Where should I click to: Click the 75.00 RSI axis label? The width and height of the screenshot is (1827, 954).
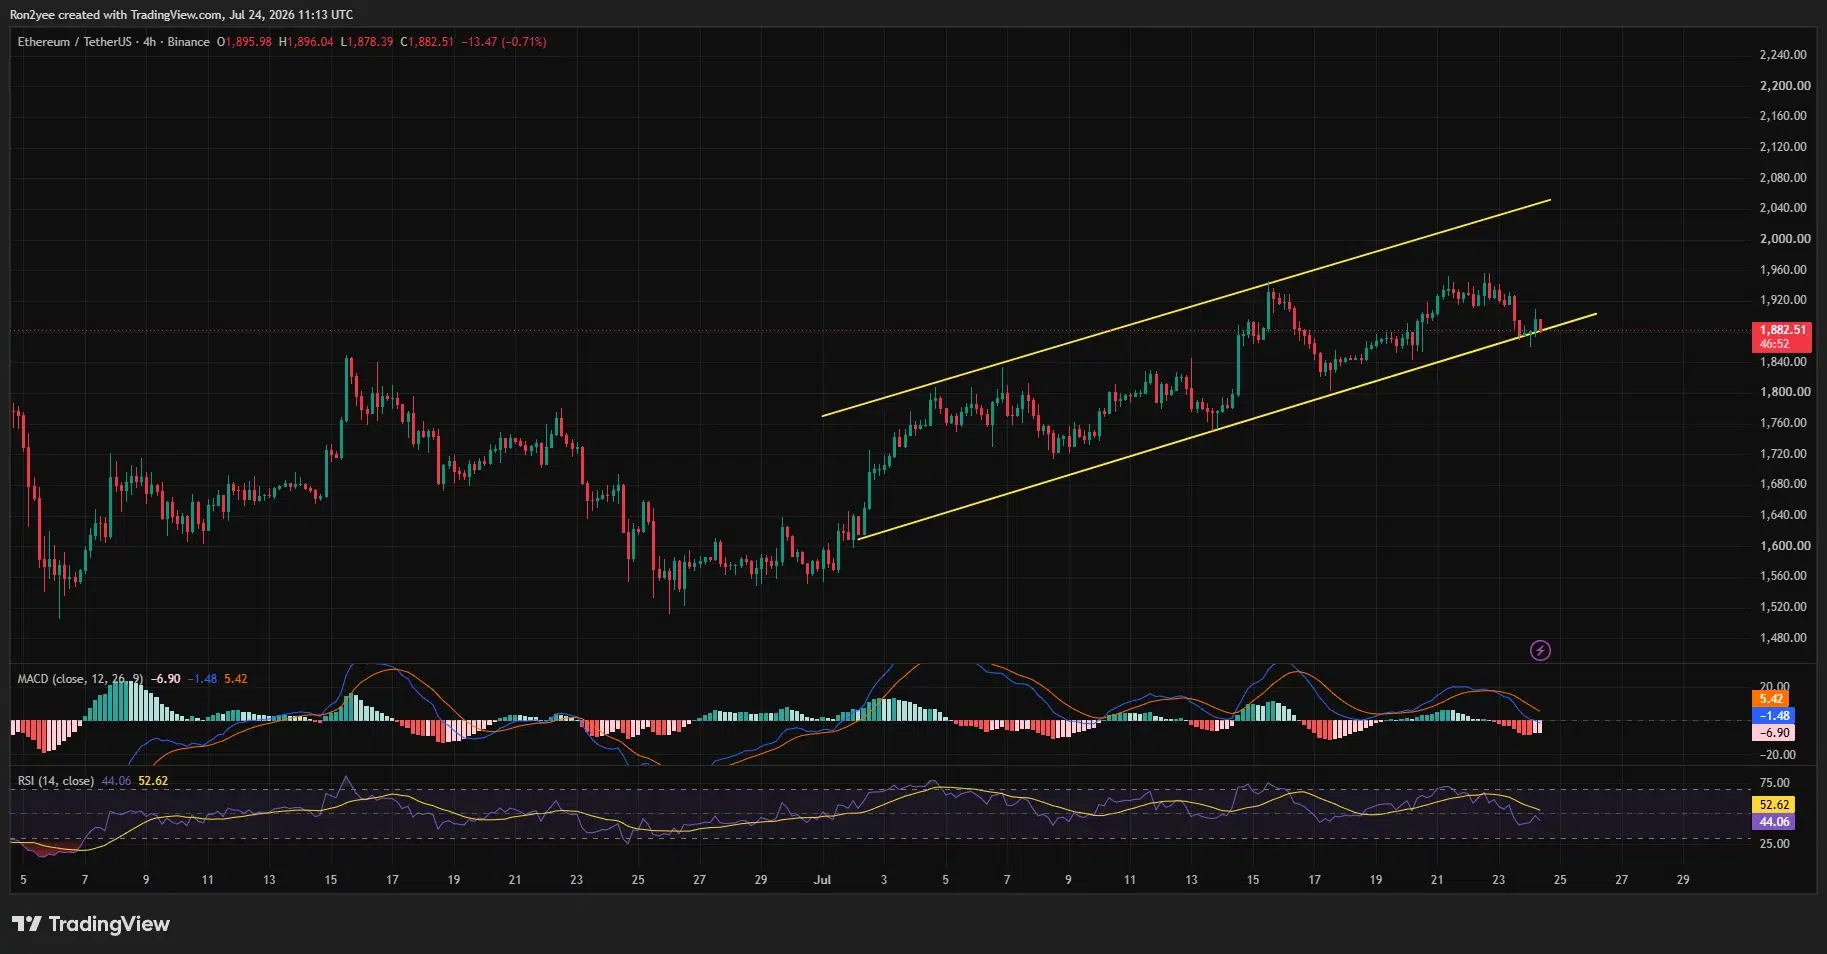tap(1775, 783)
